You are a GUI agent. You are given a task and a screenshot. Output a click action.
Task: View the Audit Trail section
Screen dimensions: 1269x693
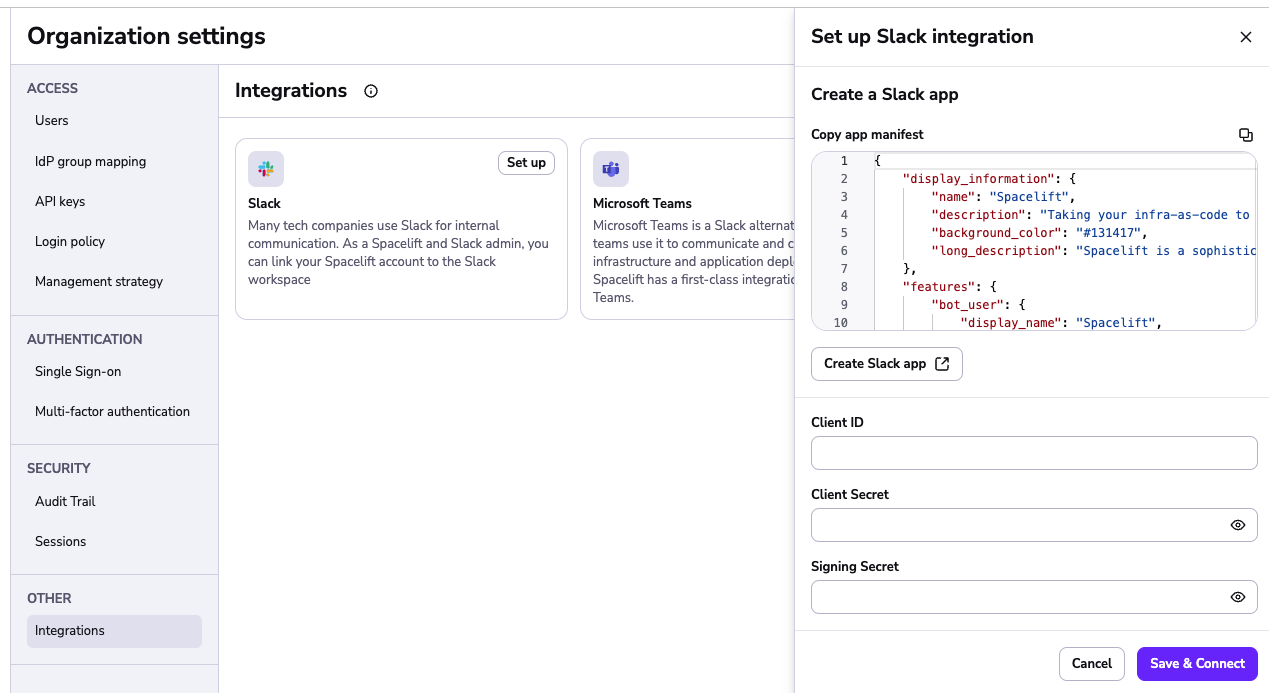(65, 501)
